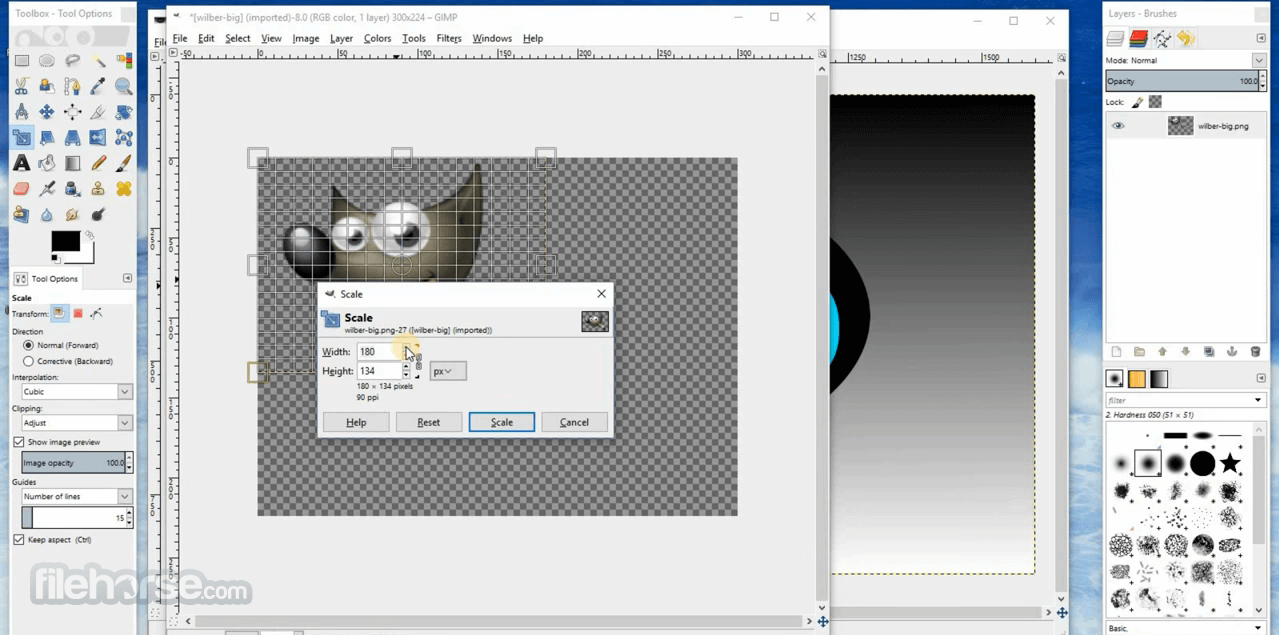This screenshot has width=1279, height=635.
Task: Select the Bucket Fill tool
Action: 47,163
